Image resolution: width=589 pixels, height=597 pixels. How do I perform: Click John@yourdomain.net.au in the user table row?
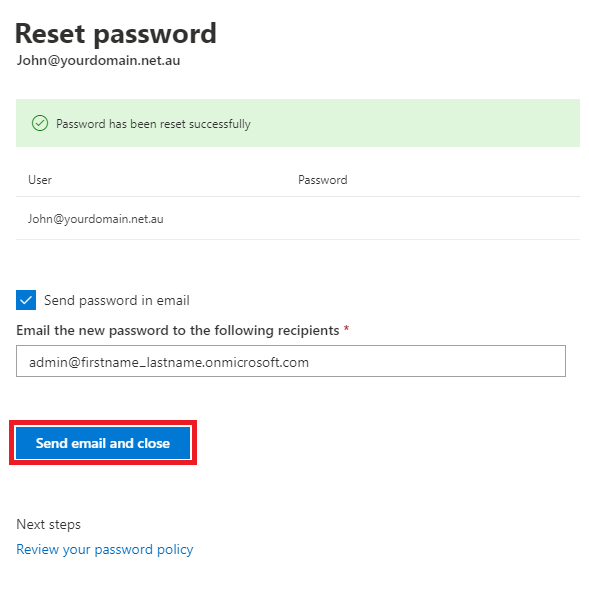(96, 219)
